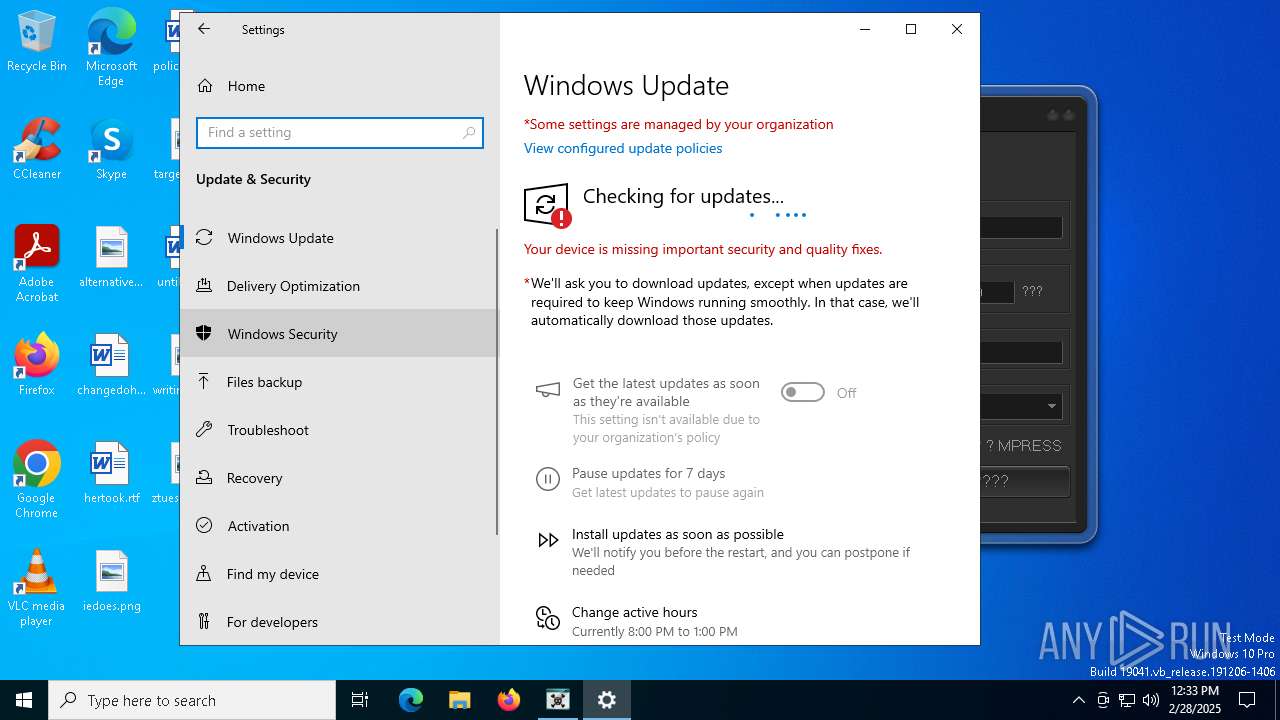1280x720 pixels.
Task: Open the dropdown in the dark background window
Action: coord(1052,406)
